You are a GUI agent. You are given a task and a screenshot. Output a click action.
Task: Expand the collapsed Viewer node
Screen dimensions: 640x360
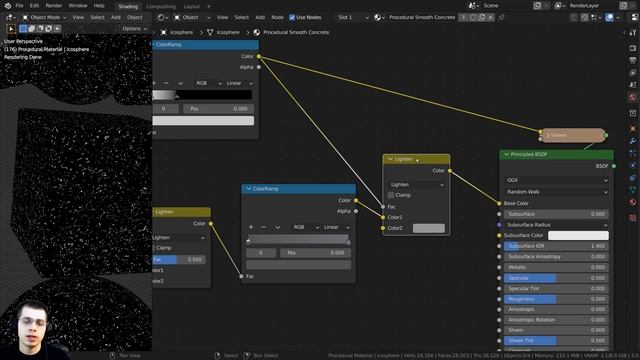[x=548, y=136]
